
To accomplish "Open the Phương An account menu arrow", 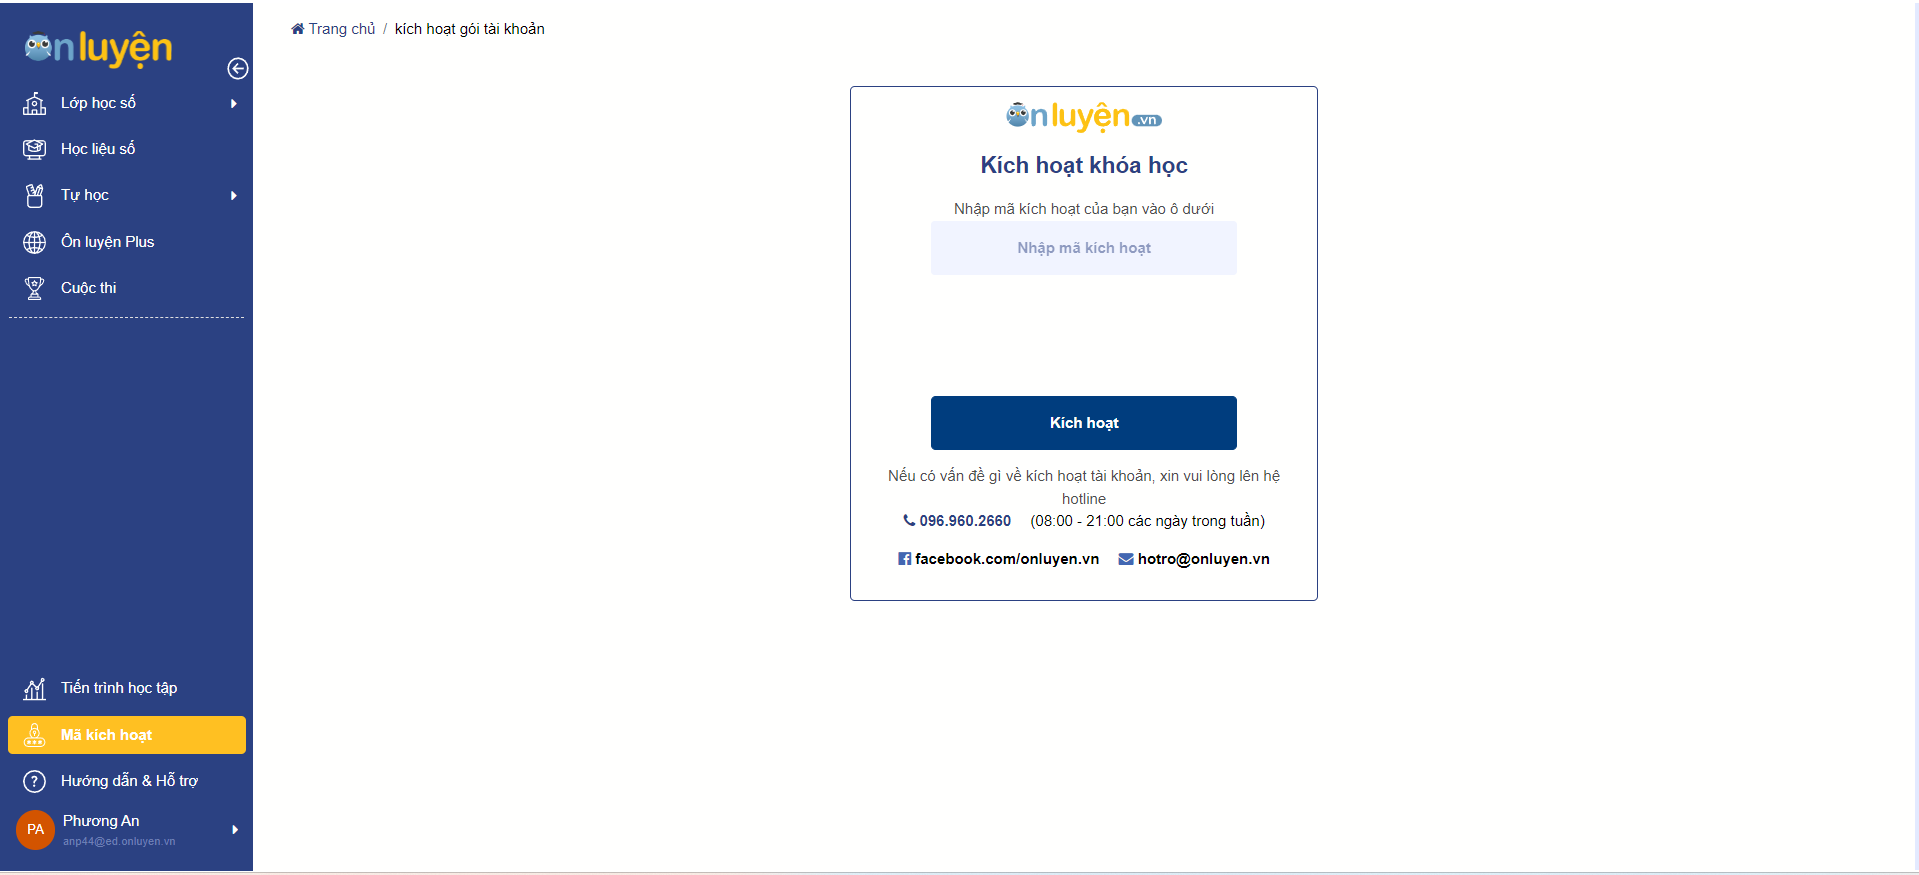I will (x=235, y=829).
